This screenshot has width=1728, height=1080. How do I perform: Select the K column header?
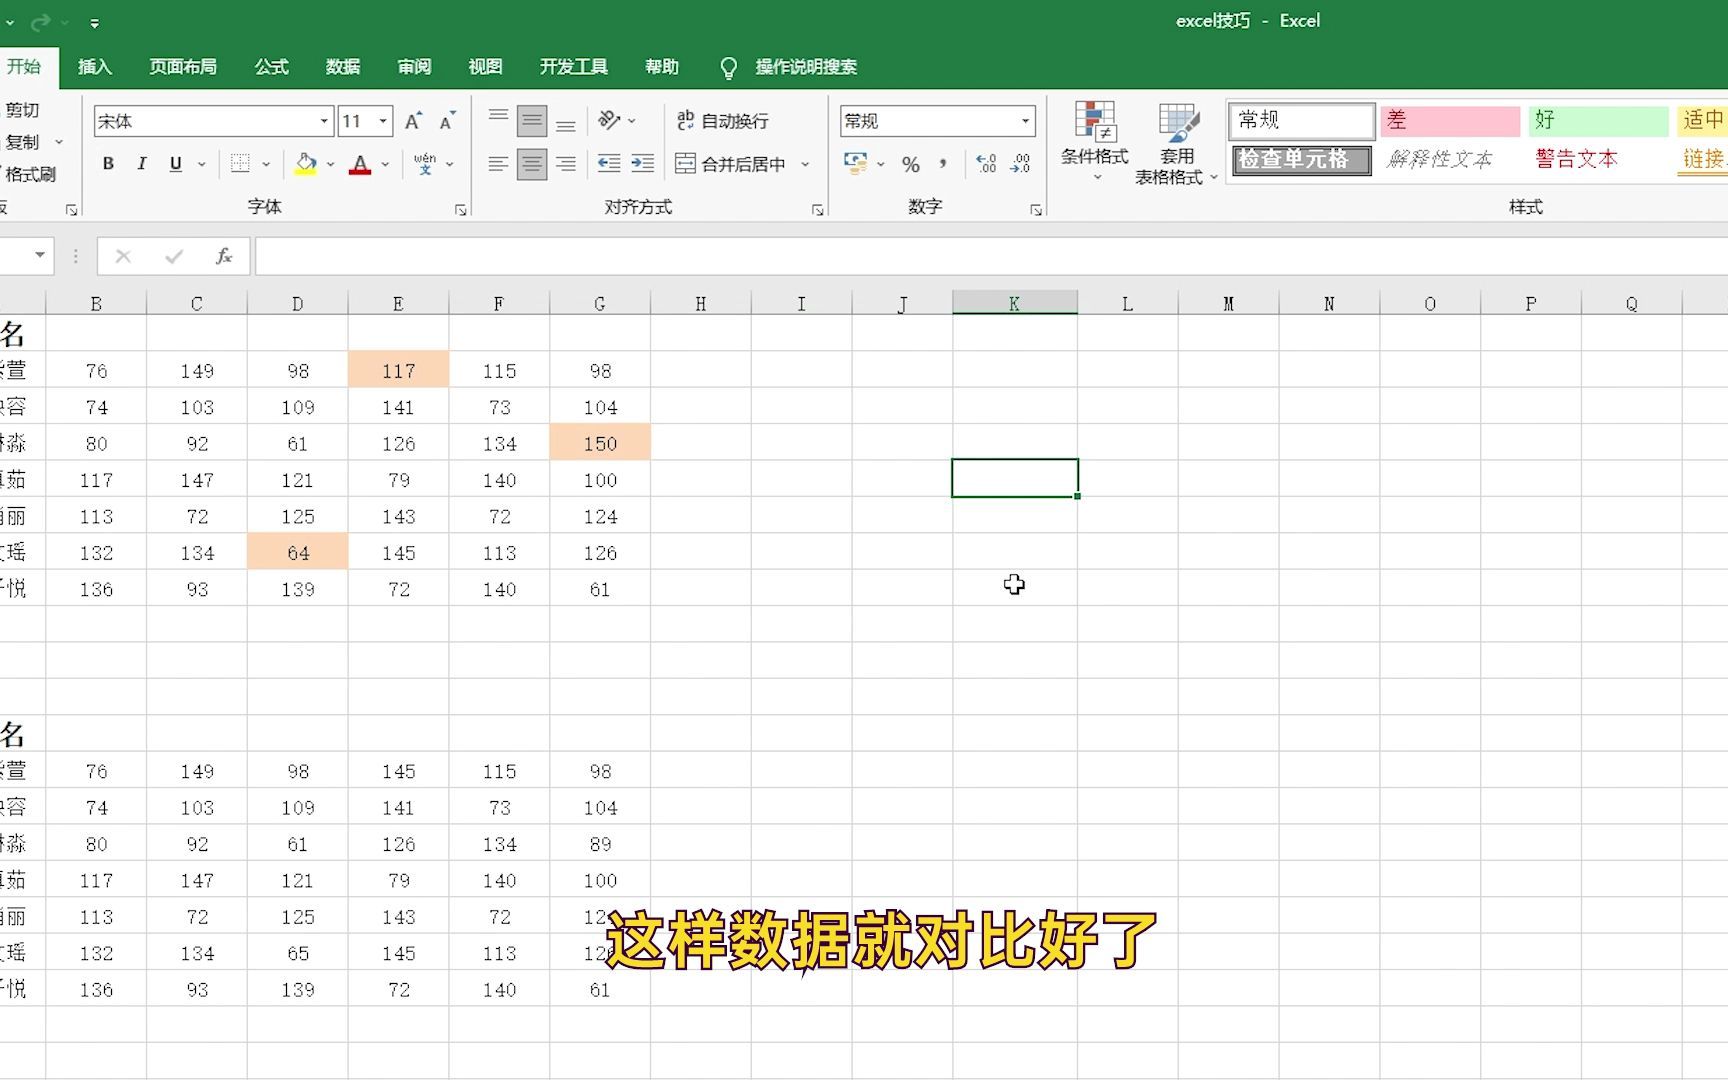click(x=1014, y=302)
